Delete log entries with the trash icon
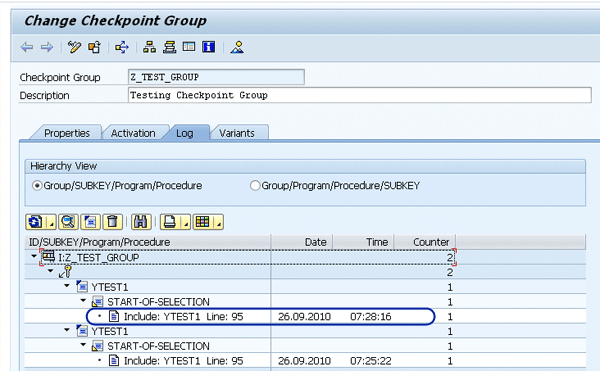This screenshot has height=371, width=600. coord(112,222)
